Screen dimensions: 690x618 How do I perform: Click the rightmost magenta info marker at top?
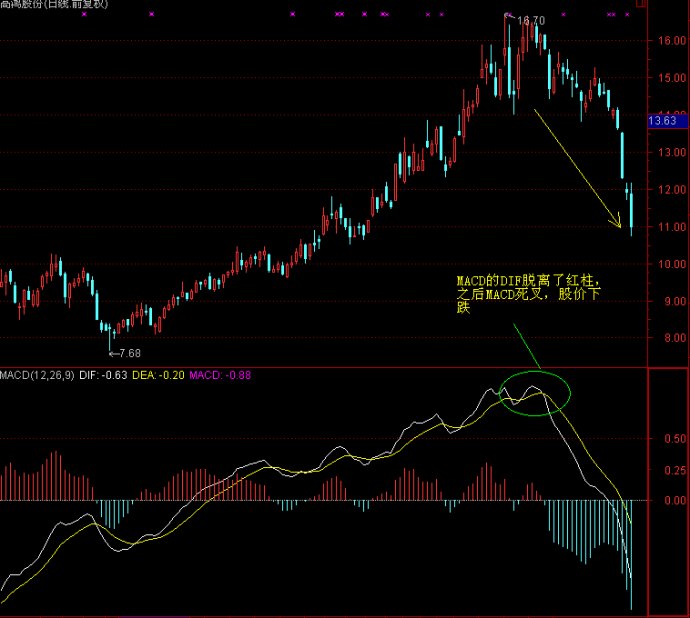[627, 15]
